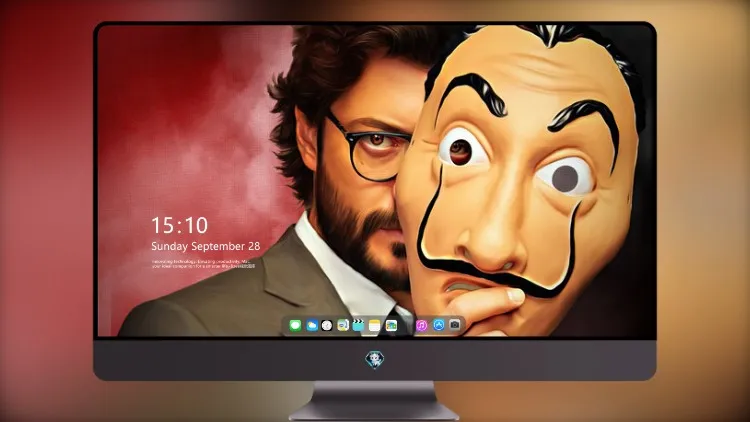Open the green Messages app in dock
The width and height of the screenshot is (750, 422).
[295, 326]
